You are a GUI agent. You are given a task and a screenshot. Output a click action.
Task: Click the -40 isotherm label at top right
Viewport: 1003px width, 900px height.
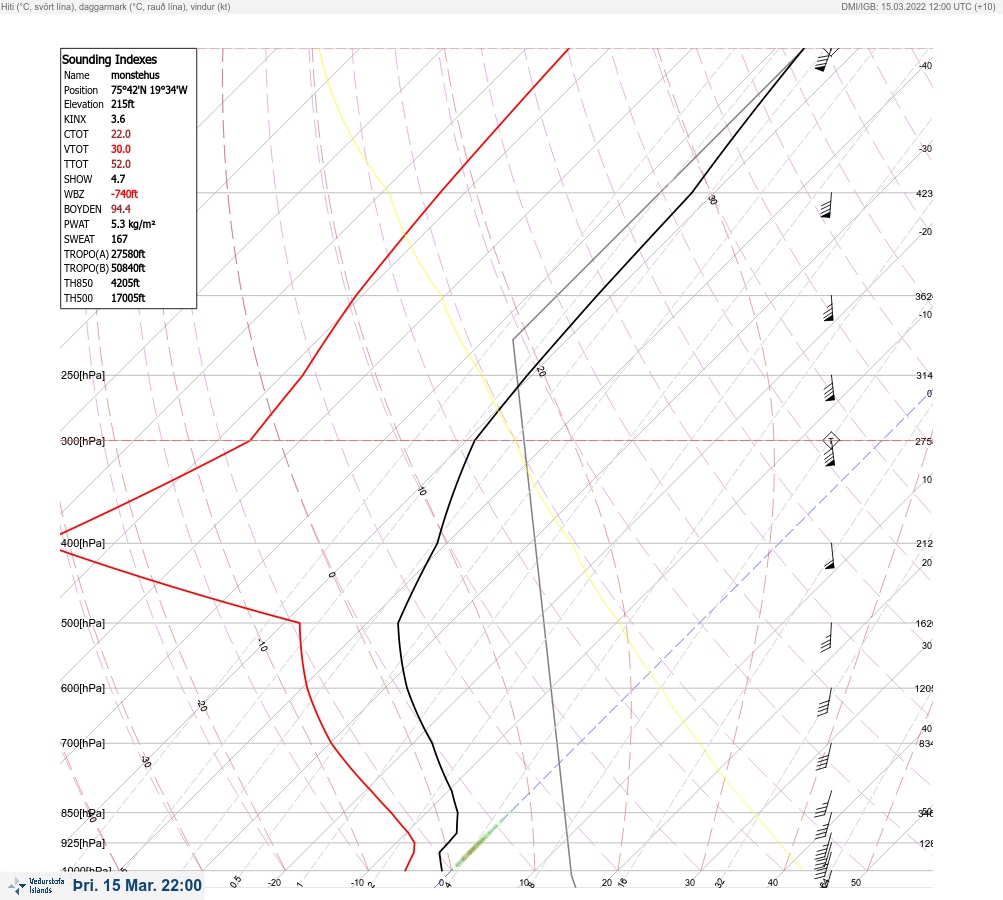[926, 65]
